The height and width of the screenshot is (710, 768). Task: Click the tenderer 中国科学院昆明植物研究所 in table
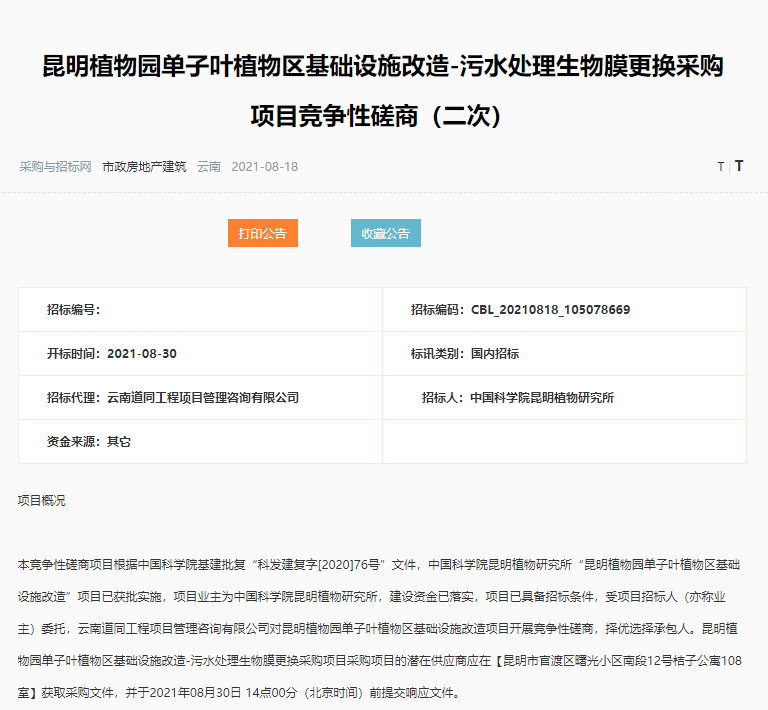(542, 398)
